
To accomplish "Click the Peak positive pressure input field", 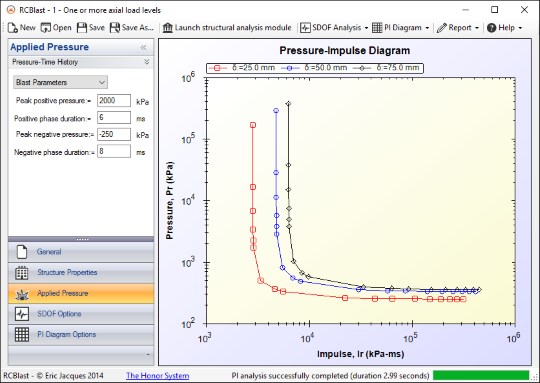I will click(x=114, y=101).
